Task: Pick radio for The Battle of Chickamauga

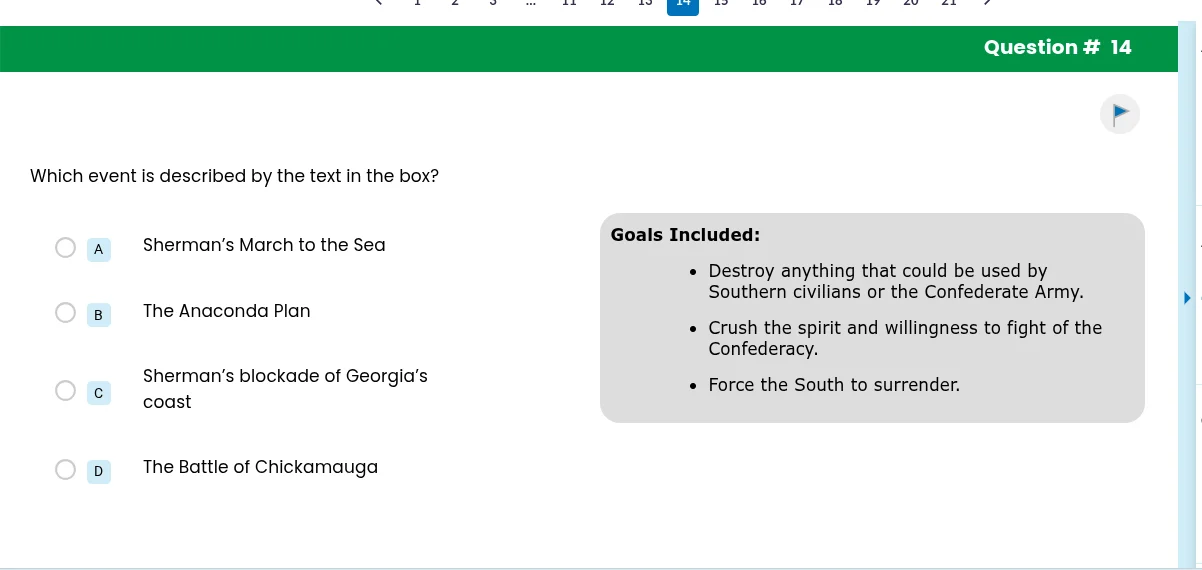Action: (65, 470)
